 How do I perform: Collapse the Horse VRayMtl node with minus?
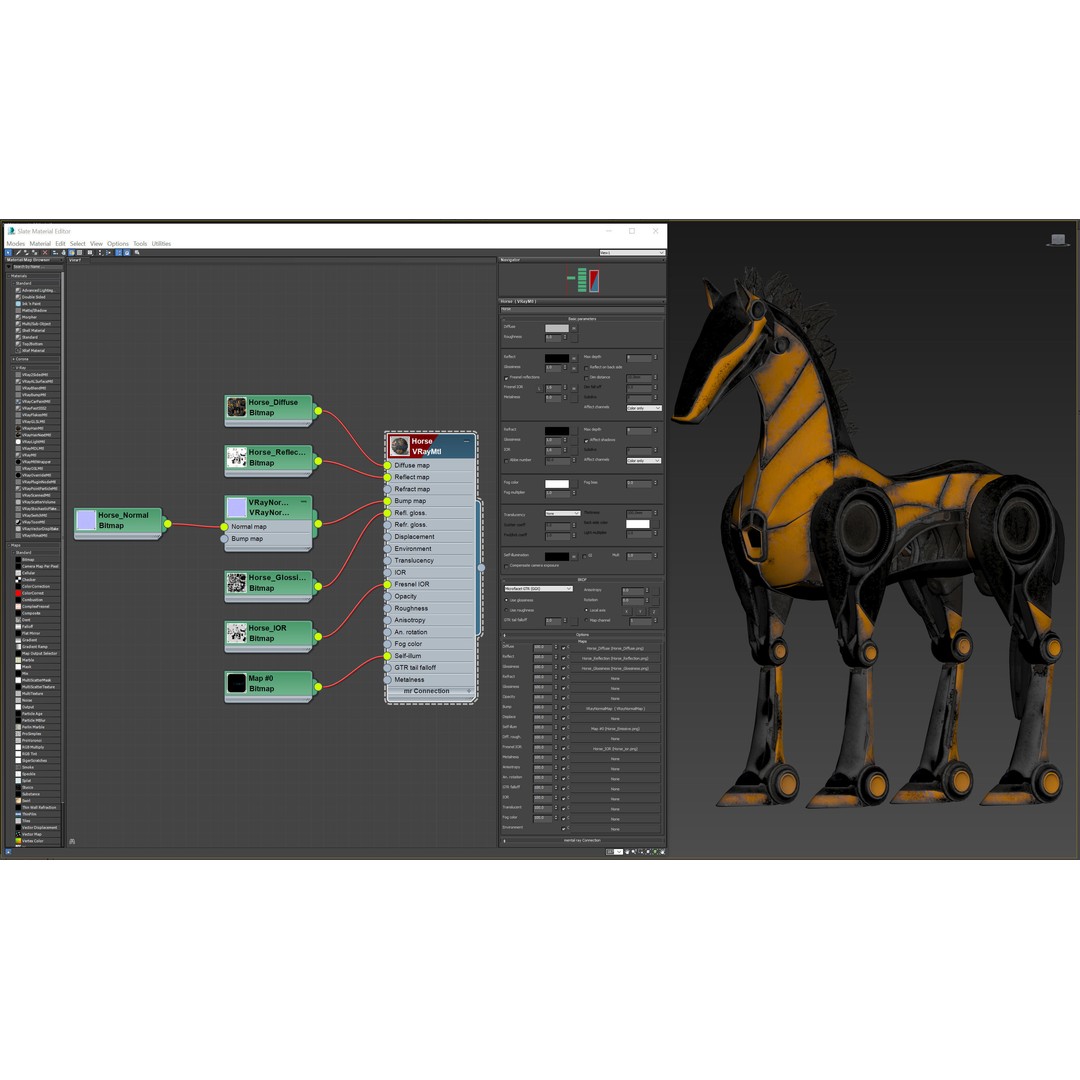tap(466, 442)
